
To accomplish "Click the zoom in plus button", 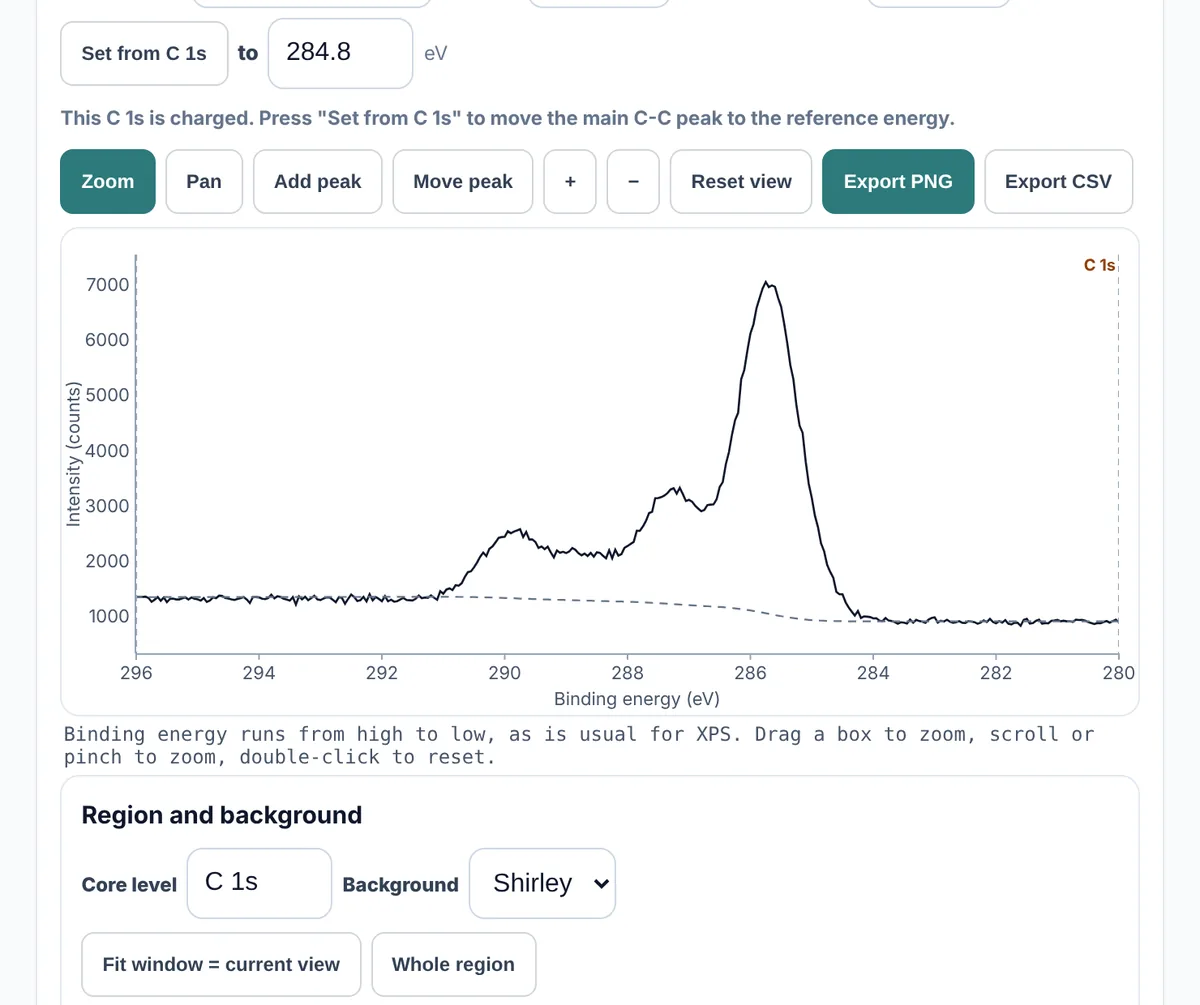I will point(570,181).
